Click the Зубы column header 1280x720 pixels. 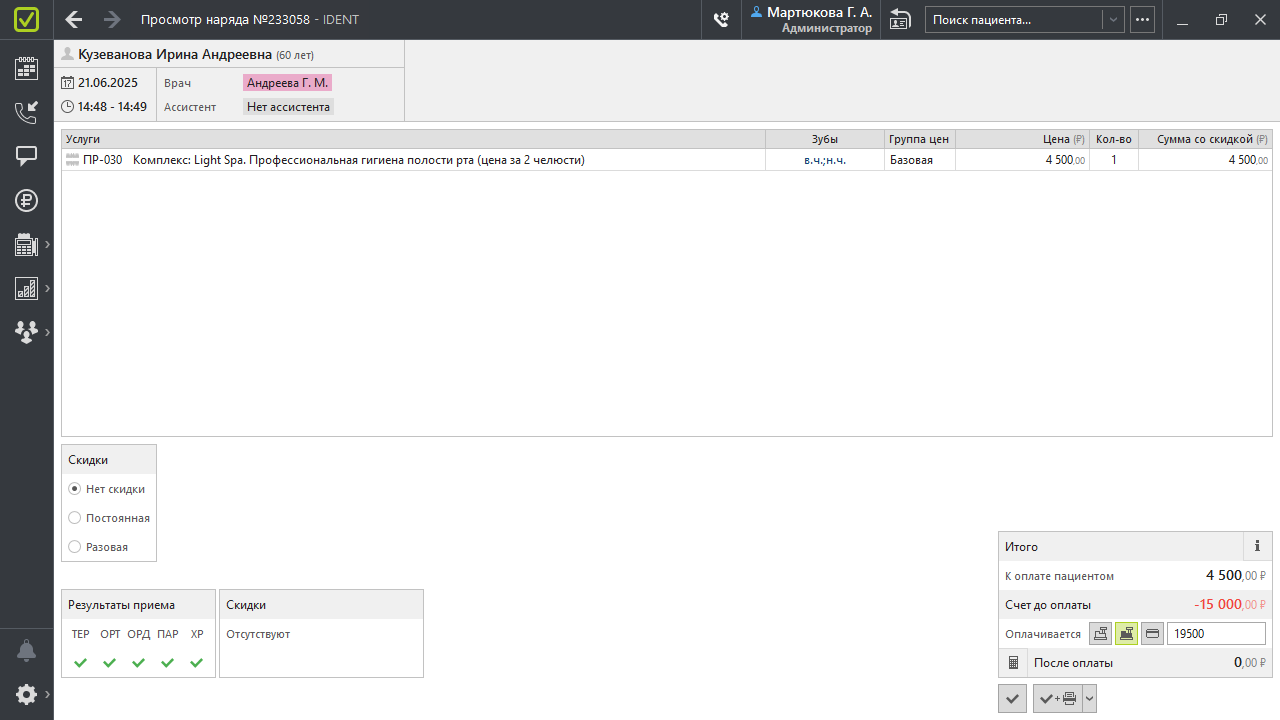825,139
